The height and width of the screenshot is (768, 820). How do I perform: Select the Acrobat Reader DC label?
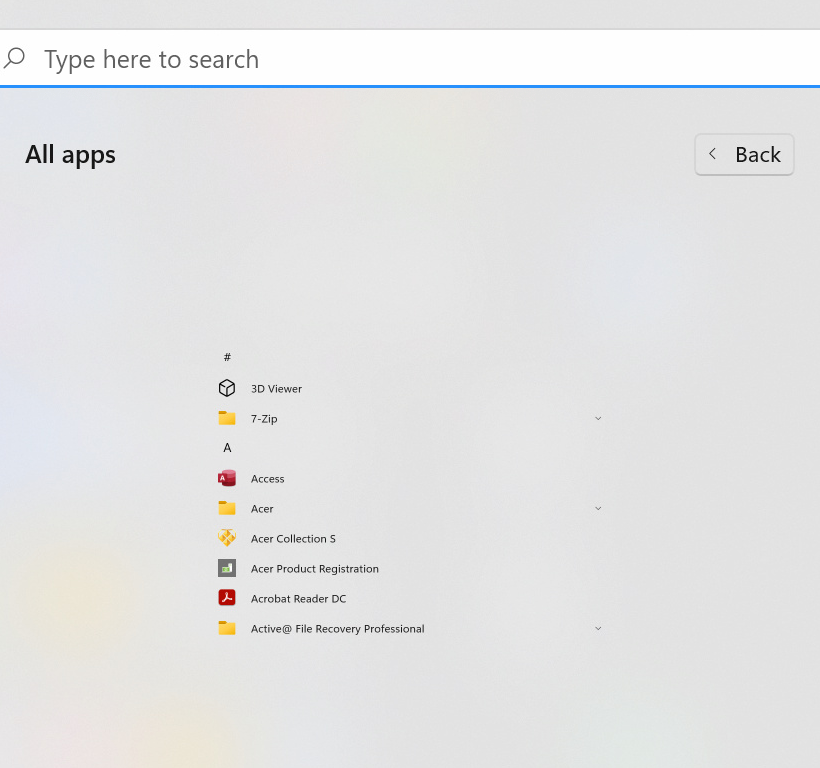click(x=298, y=599)
